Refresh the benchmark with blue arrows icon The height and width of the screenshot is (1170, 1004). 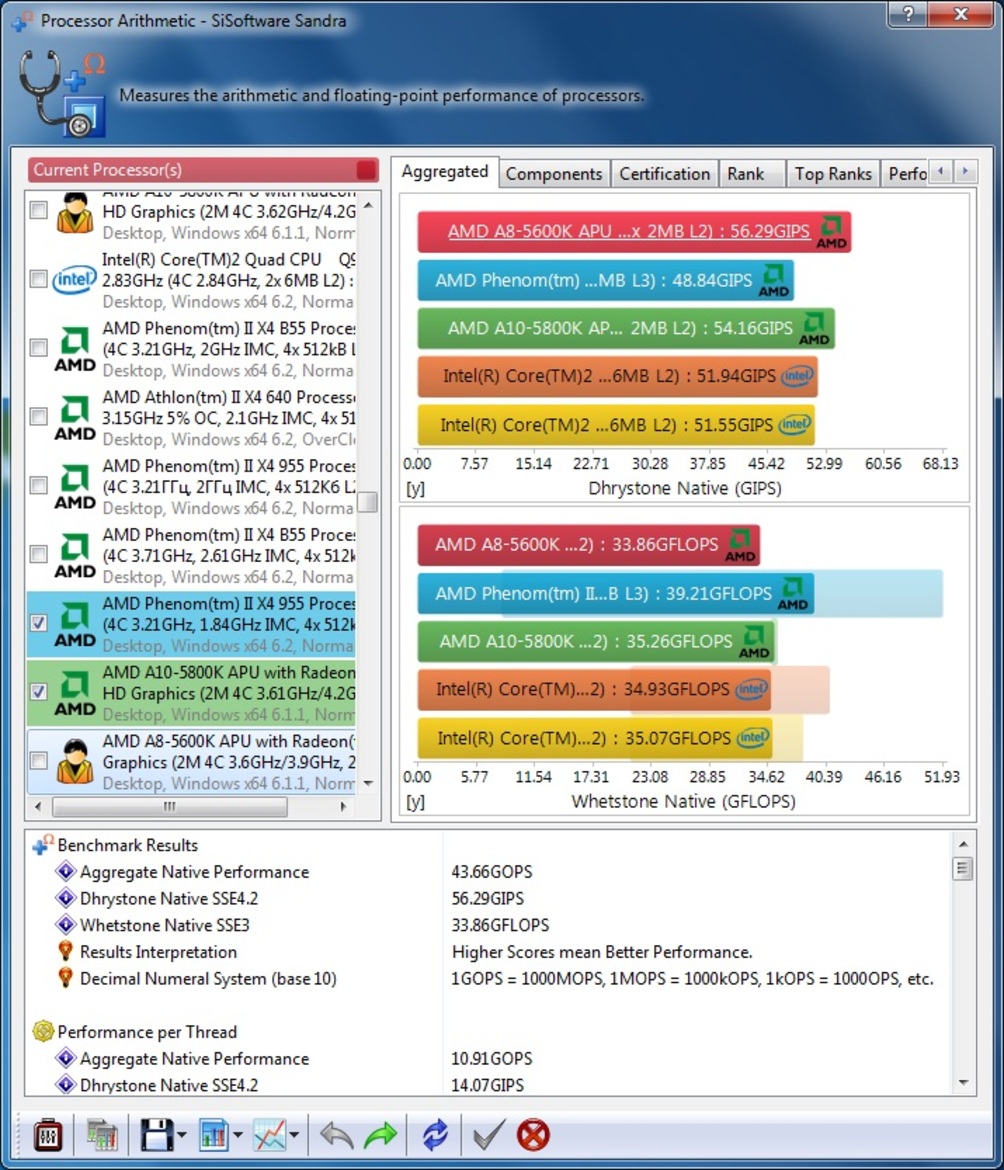[x=435, y=1136]
